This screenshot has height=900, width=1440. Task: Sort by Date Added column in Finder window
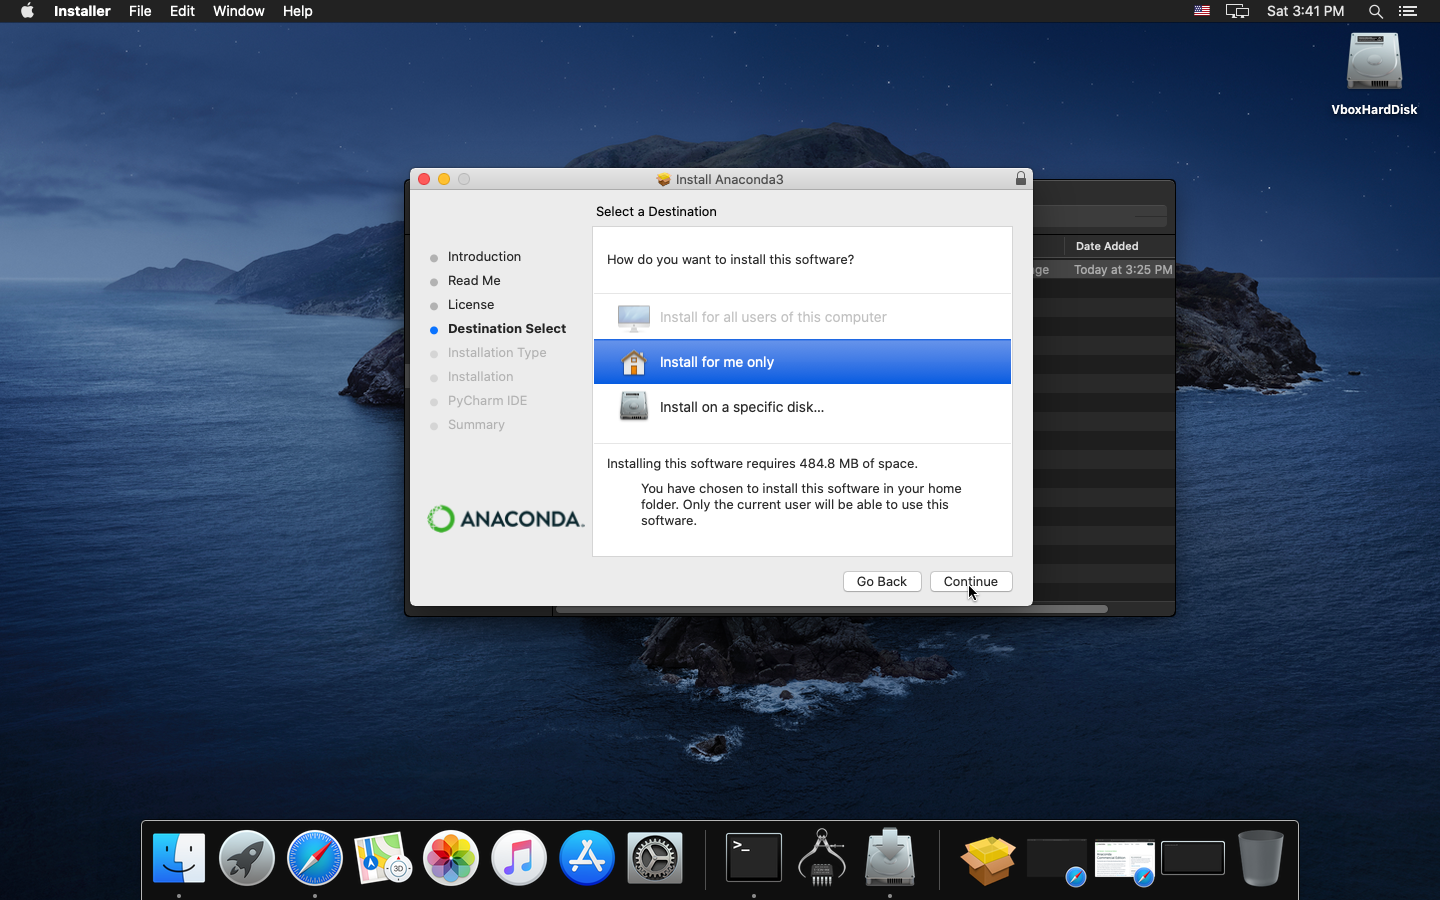[1107, 246]
